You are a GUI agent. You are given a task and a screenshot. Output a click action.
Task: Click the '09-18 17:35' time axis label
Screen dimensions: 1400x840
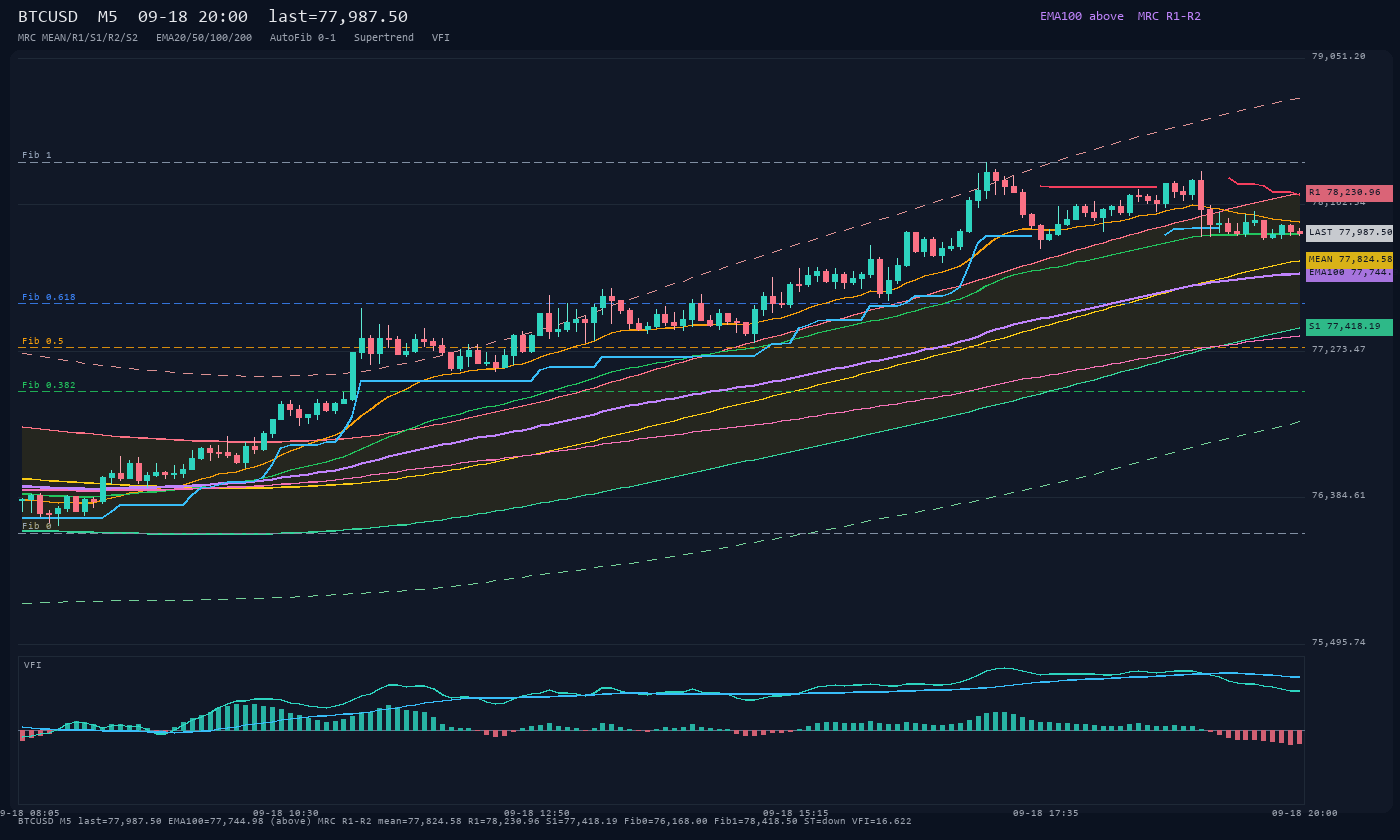[x=1046, y=813]
